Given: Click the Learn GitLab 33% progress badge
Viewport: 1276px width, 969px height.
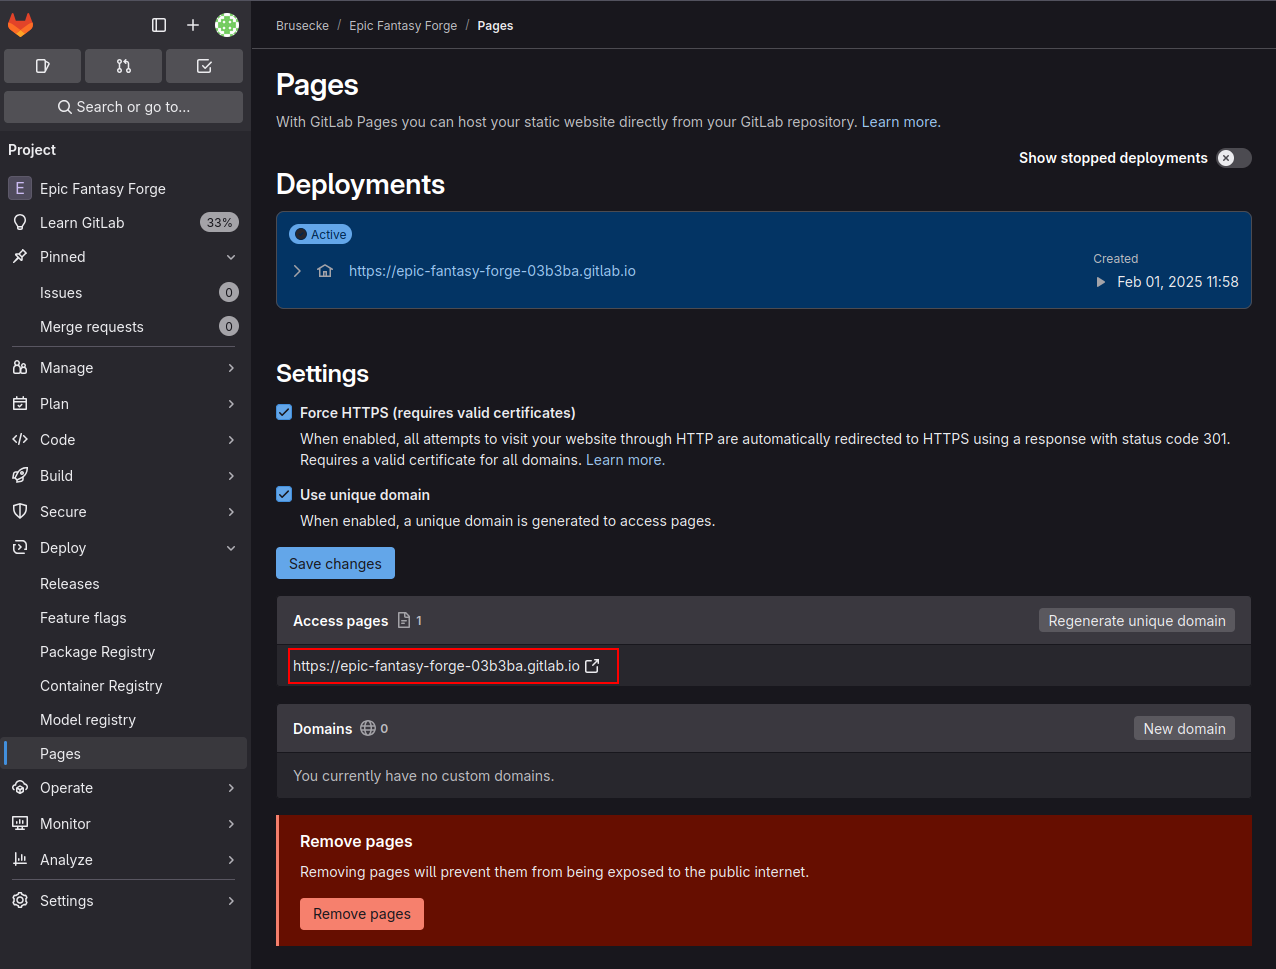Looking at the screenshot, I should [219, 223].
